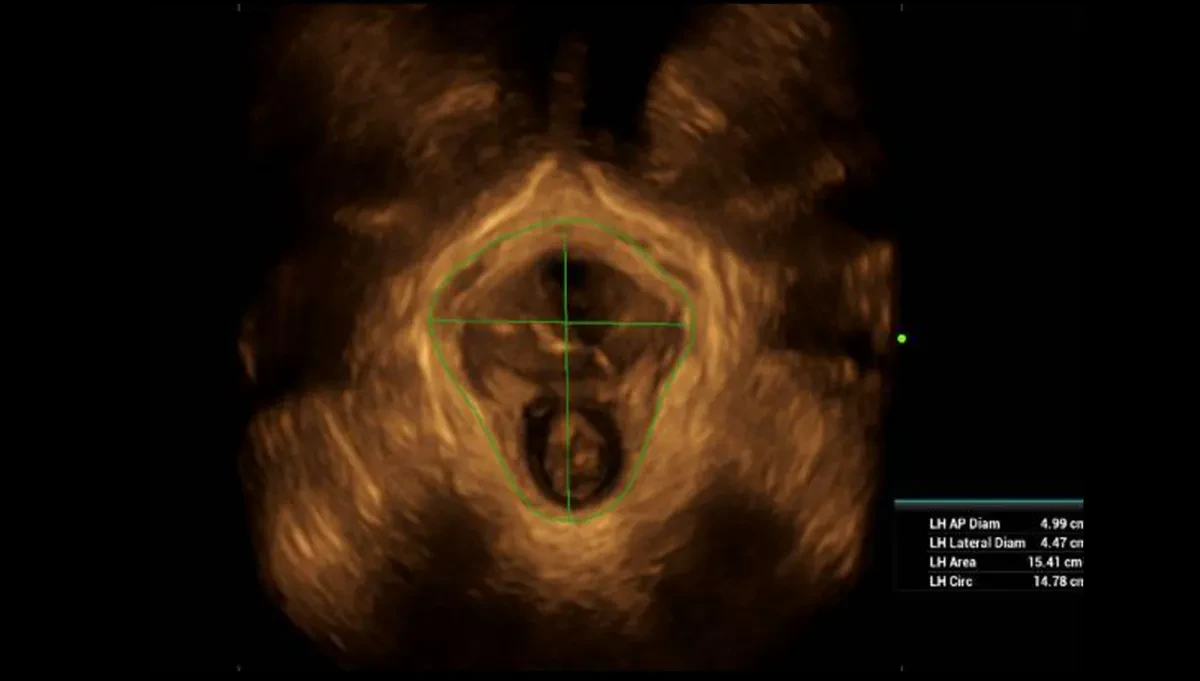Select the 4.47 cm lateral diameter value
The width and height of the screenshot is (1200, 681).
[x=1061, y=543]
